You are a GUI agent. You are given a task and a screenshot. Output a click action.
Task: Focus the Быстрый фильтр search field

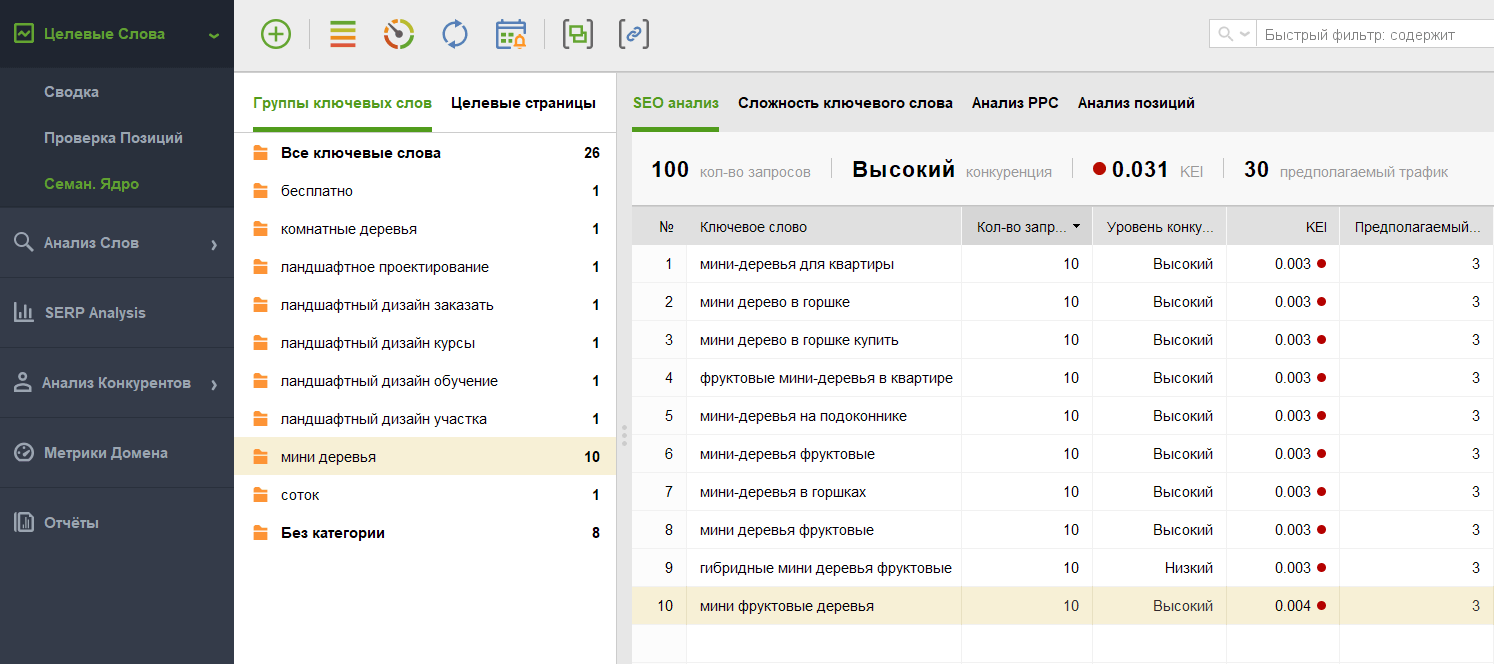coord(1375,34)
